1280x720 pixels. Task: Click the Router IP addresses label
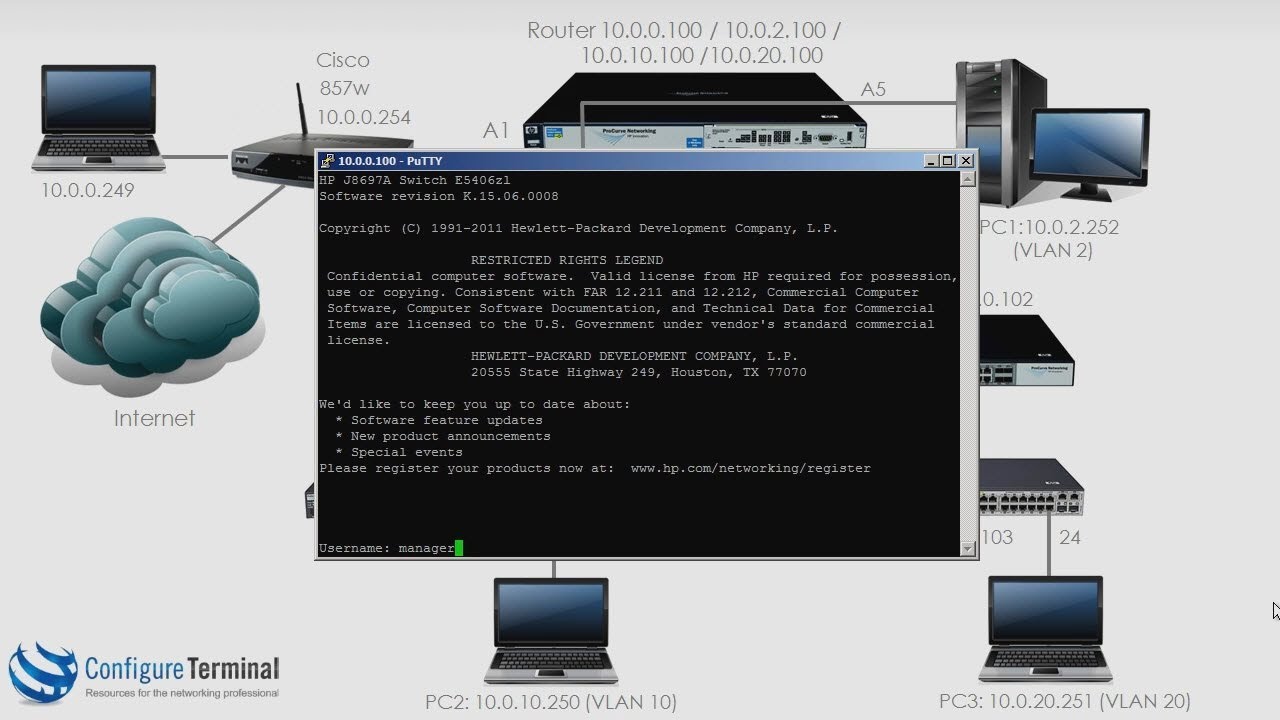tap(686, 43)
